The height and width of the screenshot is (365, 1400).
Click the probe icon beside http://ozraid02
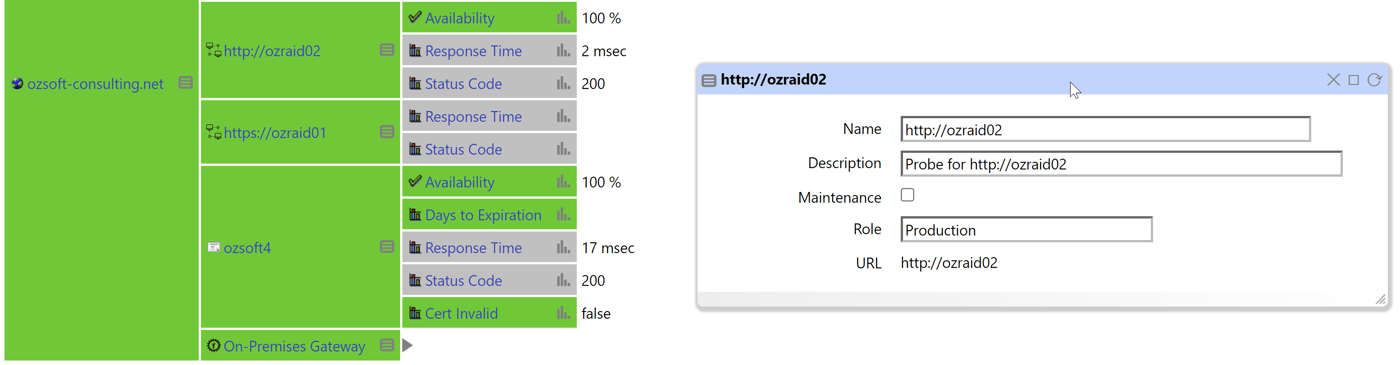[x=213, y=50]
